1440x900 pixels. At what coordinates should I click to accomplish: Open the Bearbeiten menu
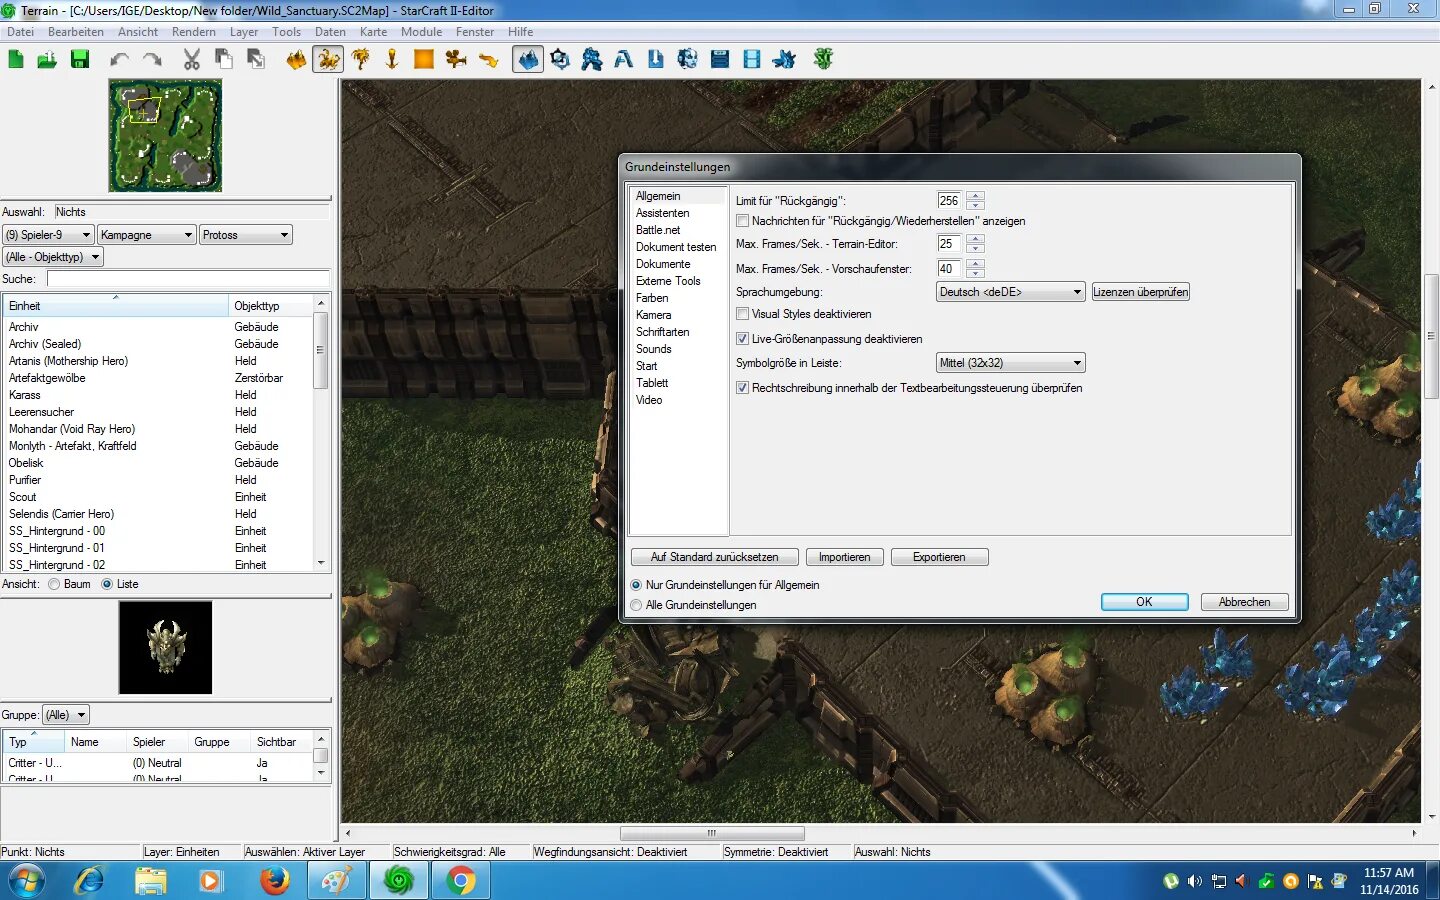pos(76,32)
